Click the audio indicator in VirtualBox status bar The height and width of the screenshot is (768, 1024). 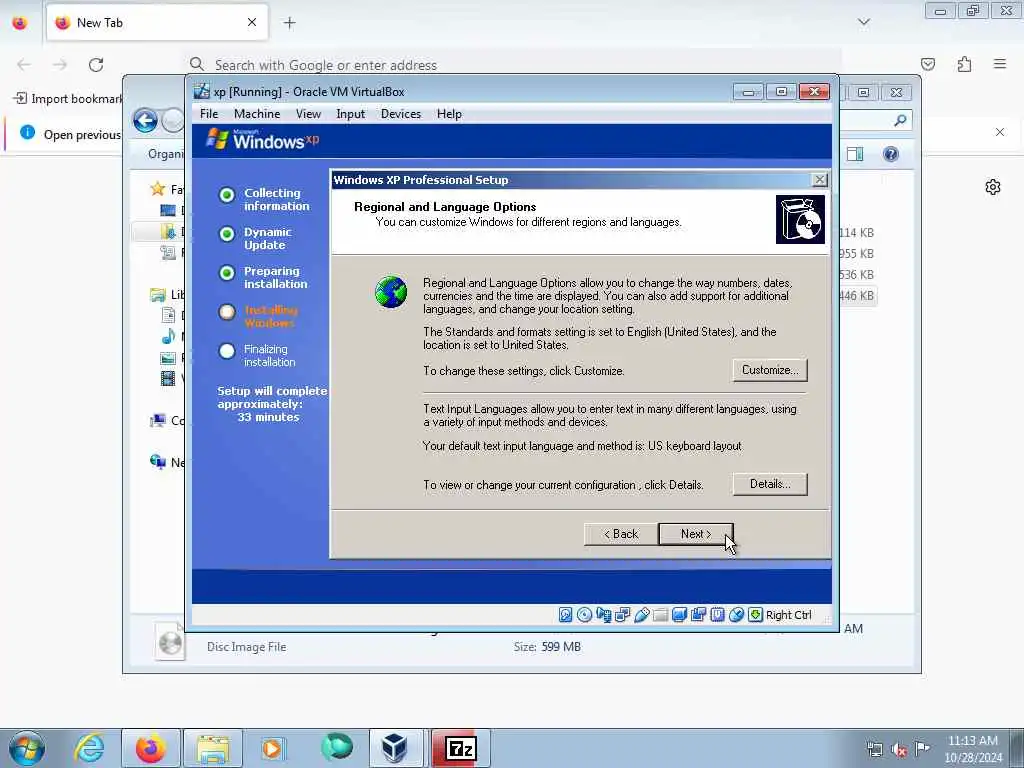(x=603, y=615)
